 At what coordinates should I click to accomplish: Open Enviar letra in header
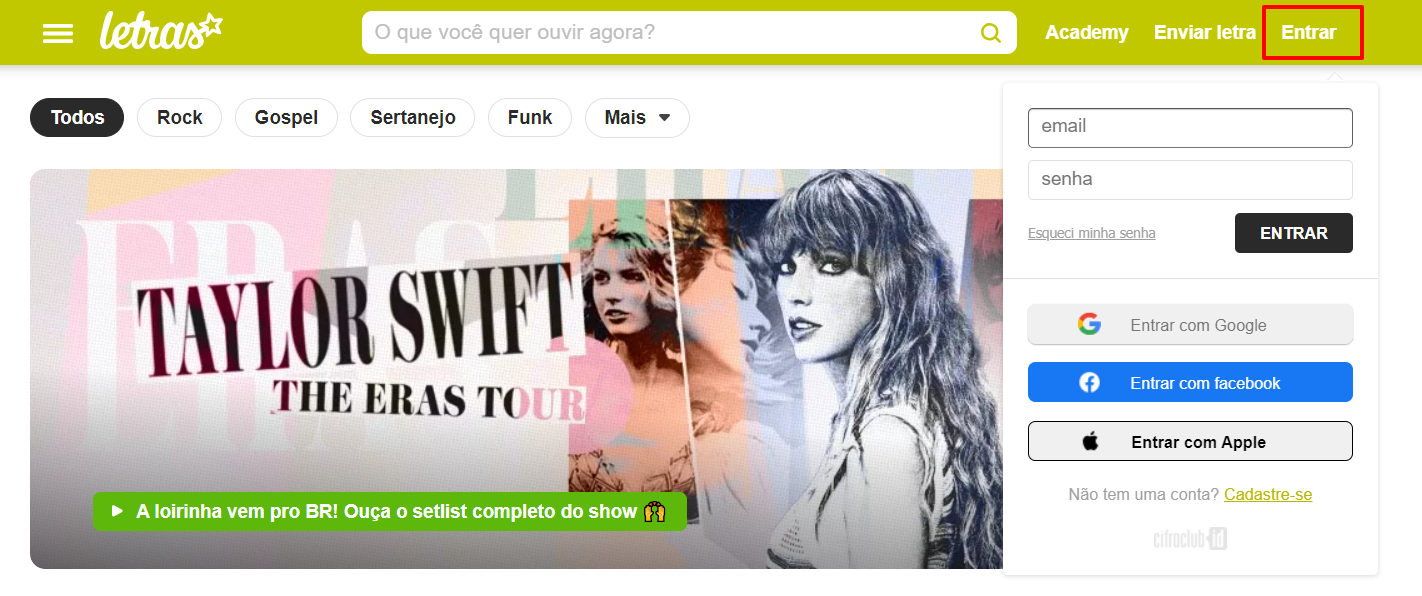tap(1205, 33)
